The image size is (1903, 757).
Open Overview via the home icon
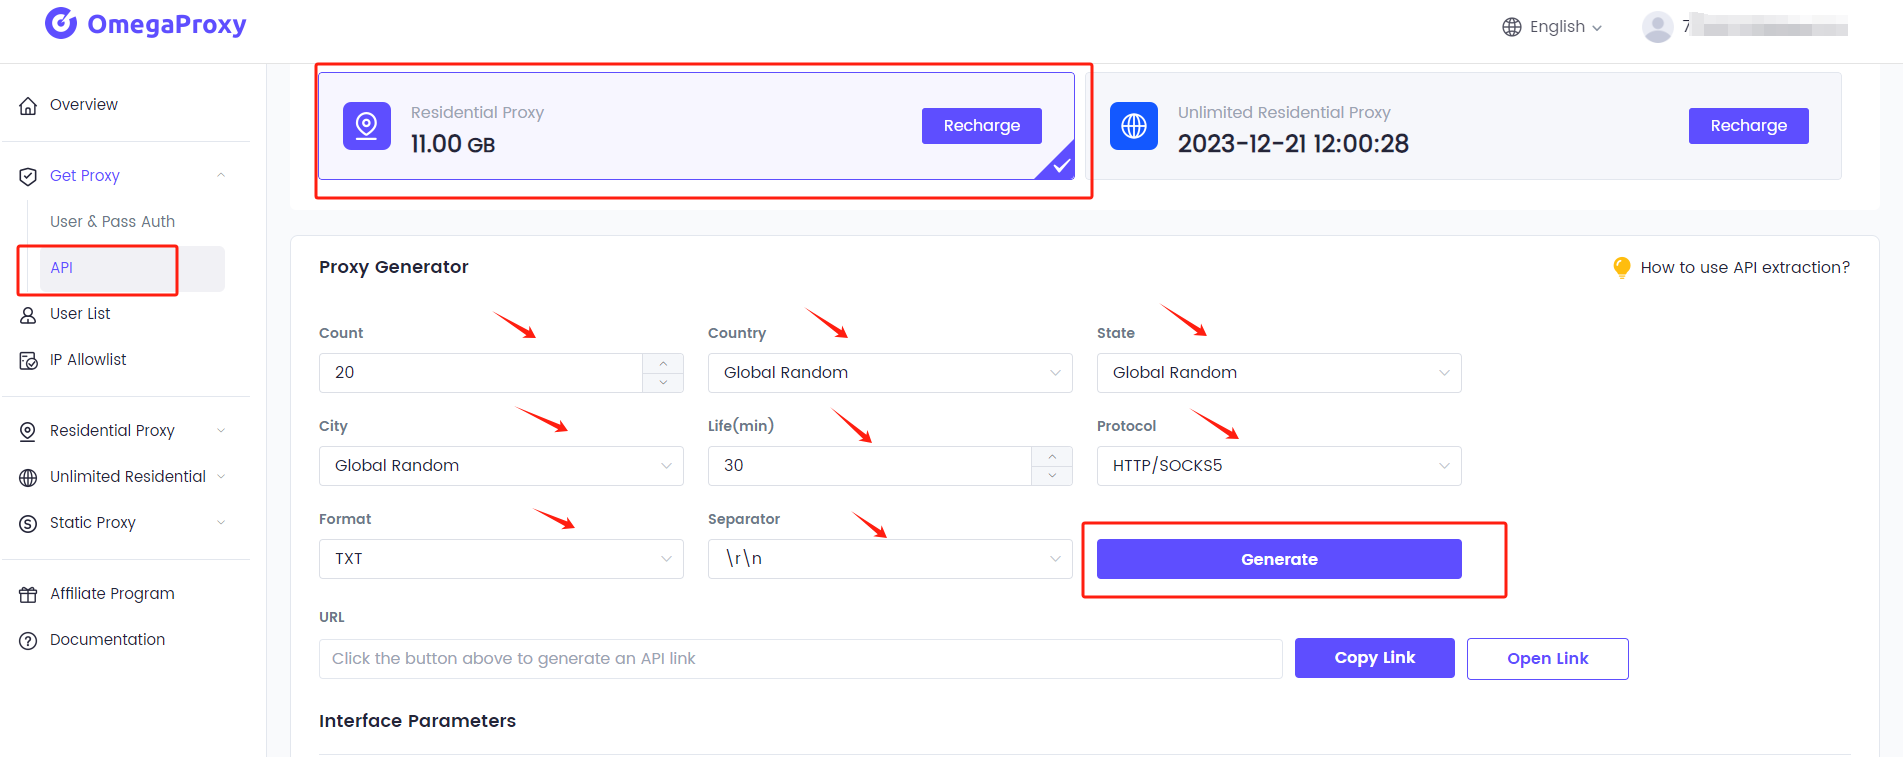(x=28, y=105)
